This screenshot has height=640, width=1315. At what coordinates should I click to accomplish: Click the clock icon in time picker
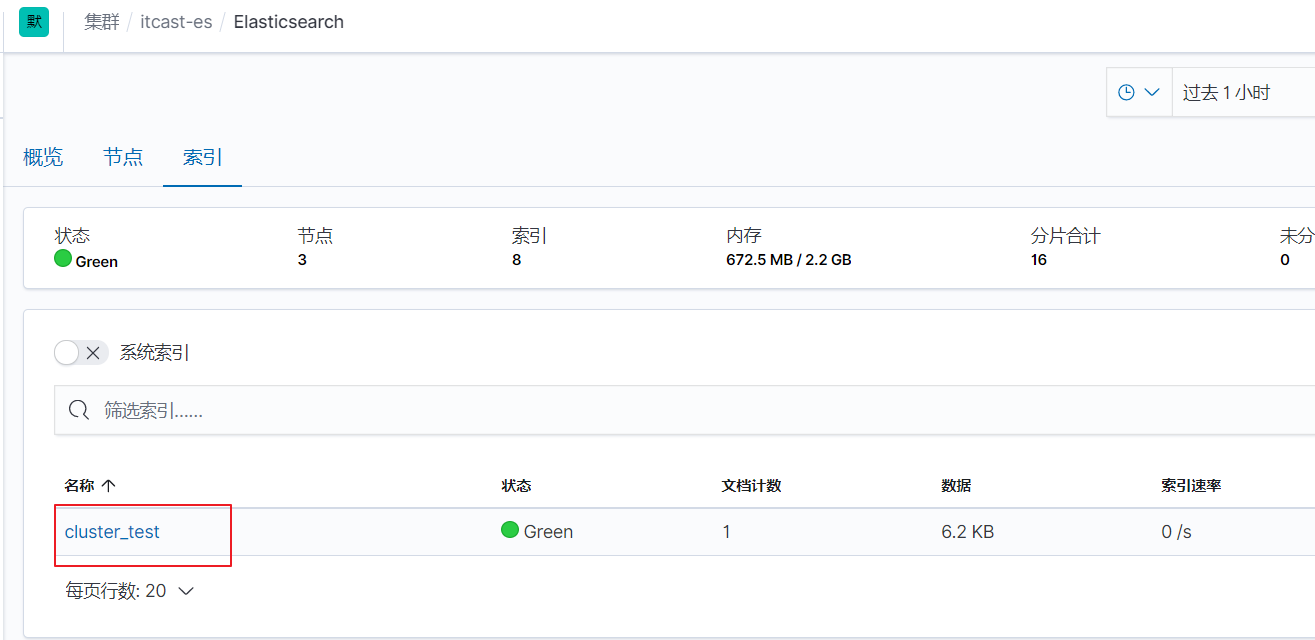1126,92
